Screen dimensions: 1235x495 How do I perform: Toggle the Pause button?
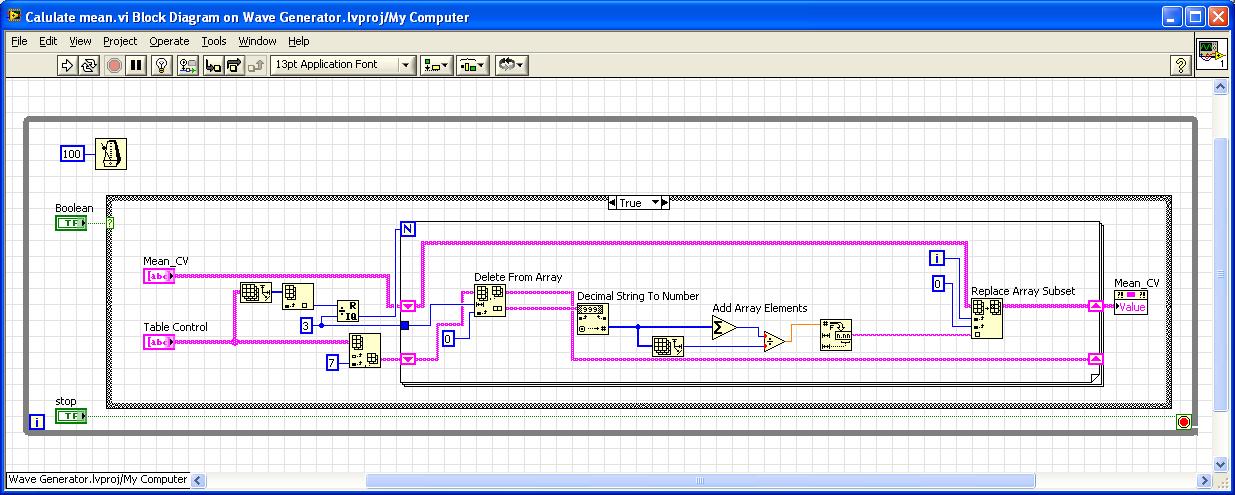pos(136,65)
